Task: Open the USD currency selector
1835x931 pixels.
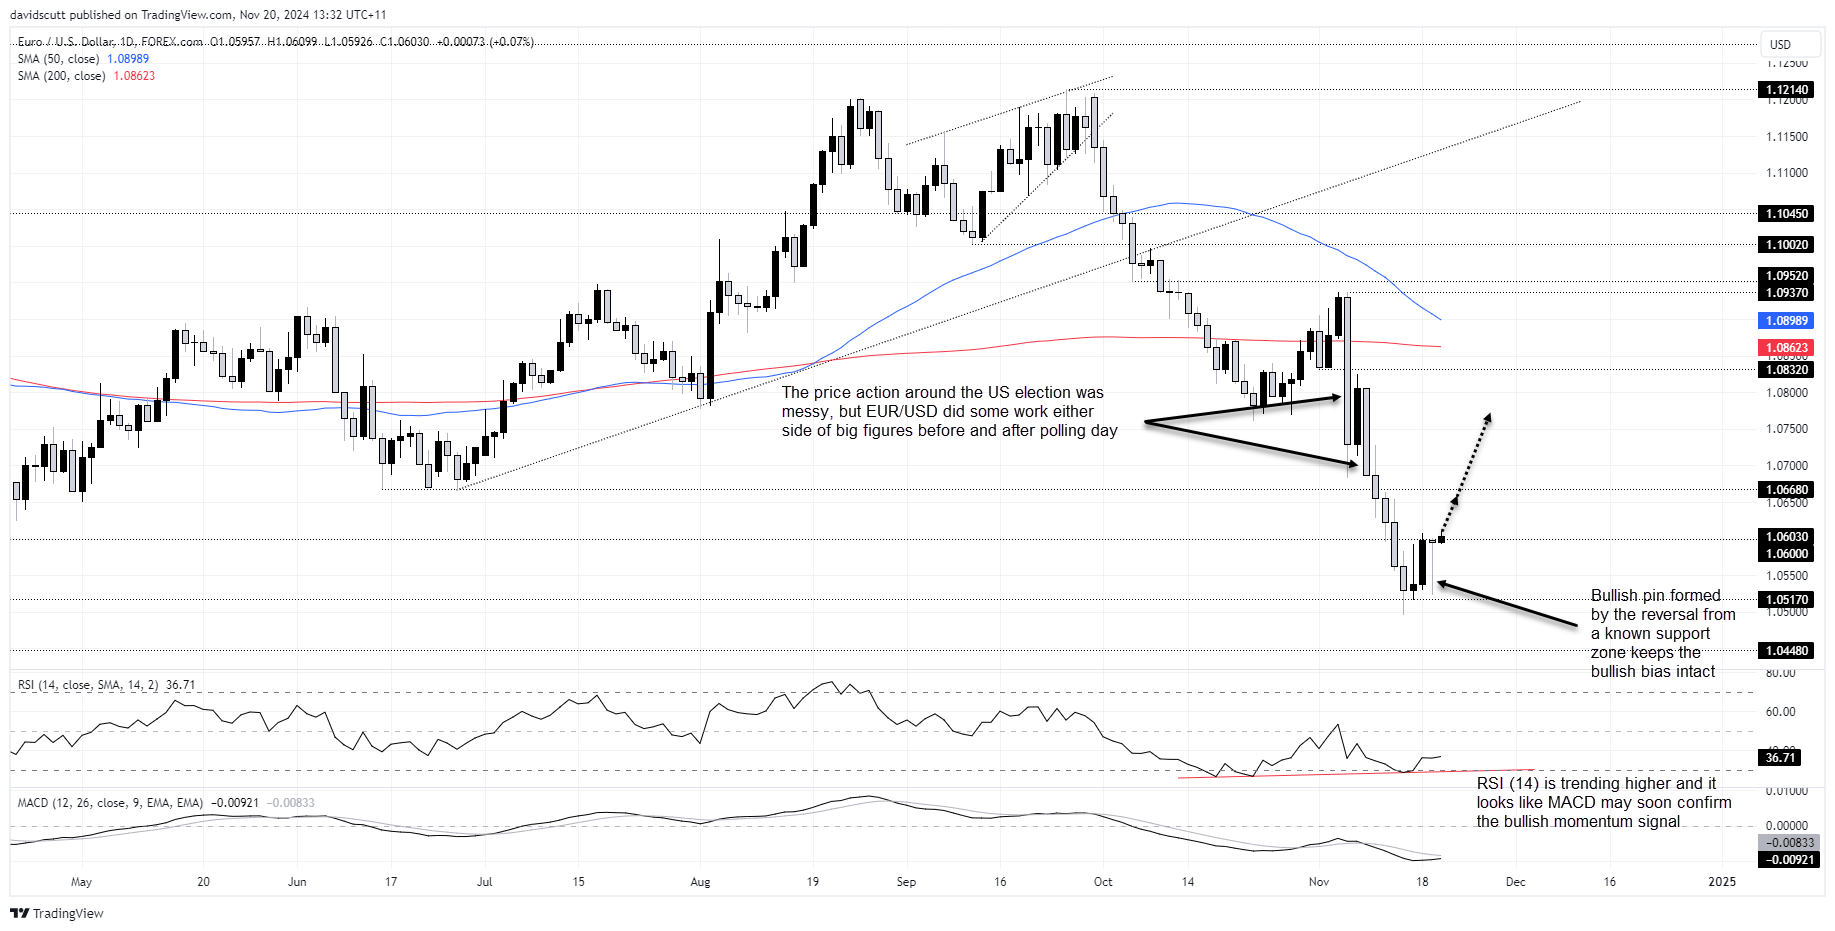Action: tap(1789, 44)
